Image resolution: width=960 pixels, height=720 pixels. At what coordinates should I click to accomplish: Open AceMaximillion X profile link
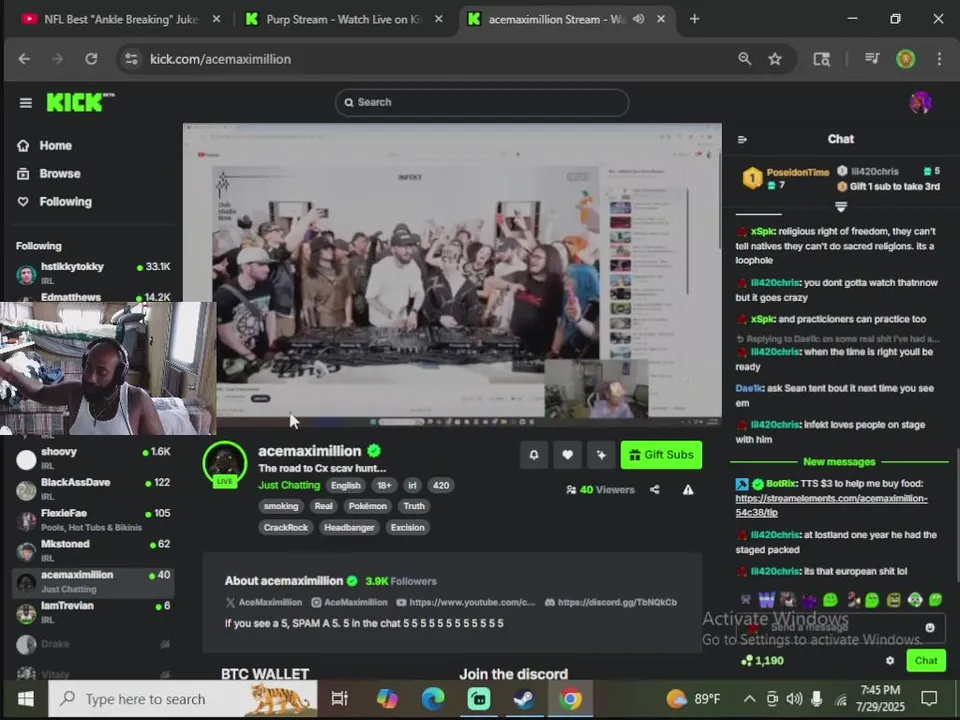[x=264, y=602]
